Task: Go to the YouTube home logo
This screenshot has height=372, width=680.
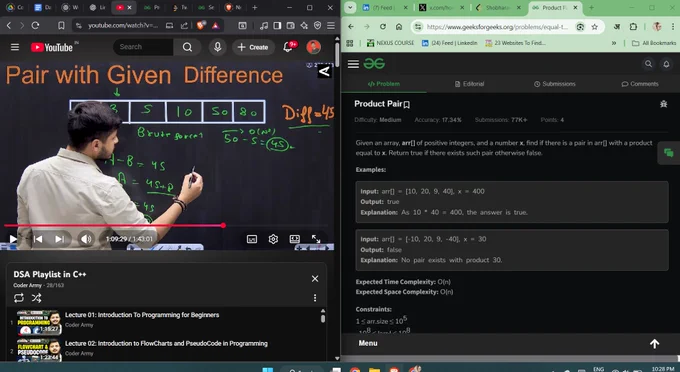Action: pyautogui.click(x=52, y=47)
